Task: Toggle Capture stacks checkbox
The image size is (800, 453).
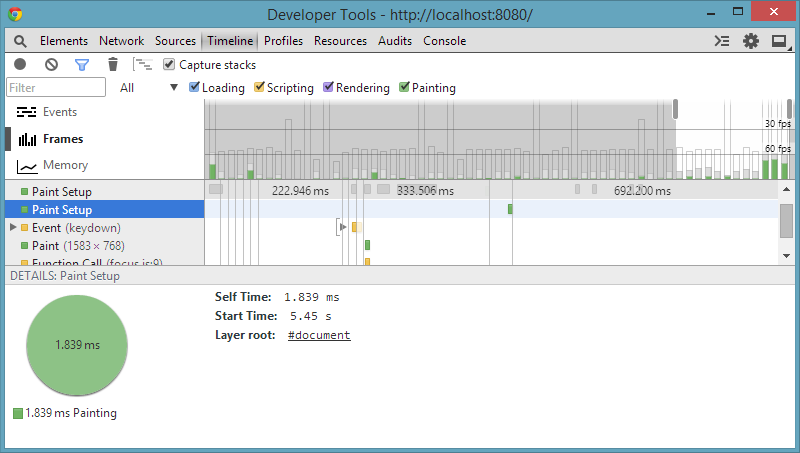Action: coord(169,64)
